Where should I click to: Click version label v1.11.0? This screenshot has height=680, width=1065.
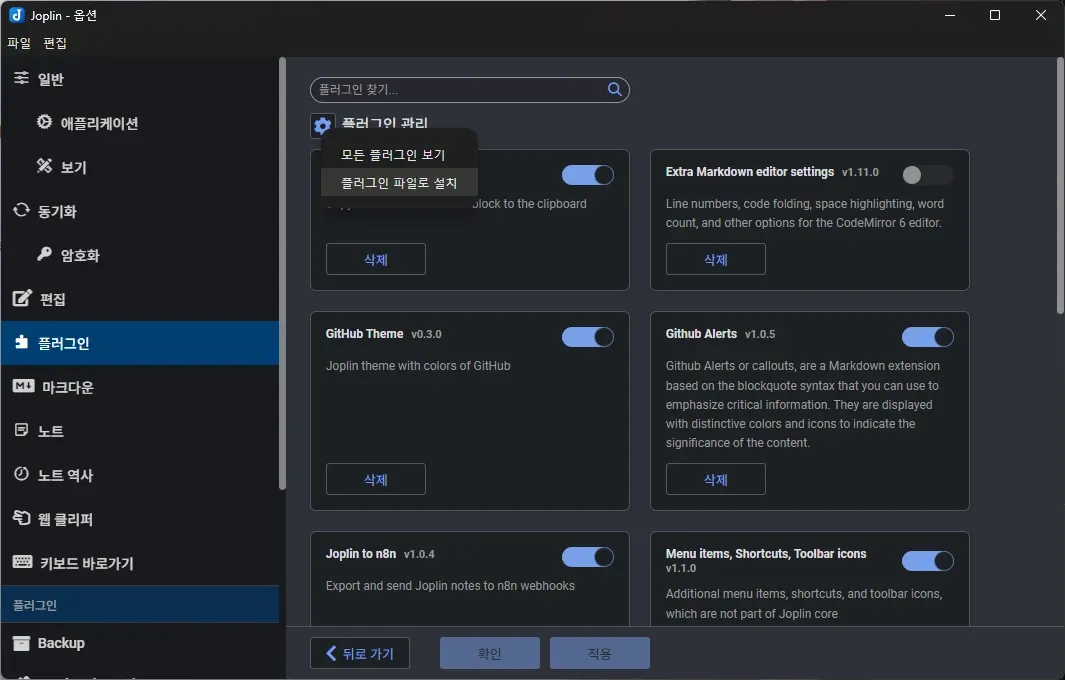point(860,173)
